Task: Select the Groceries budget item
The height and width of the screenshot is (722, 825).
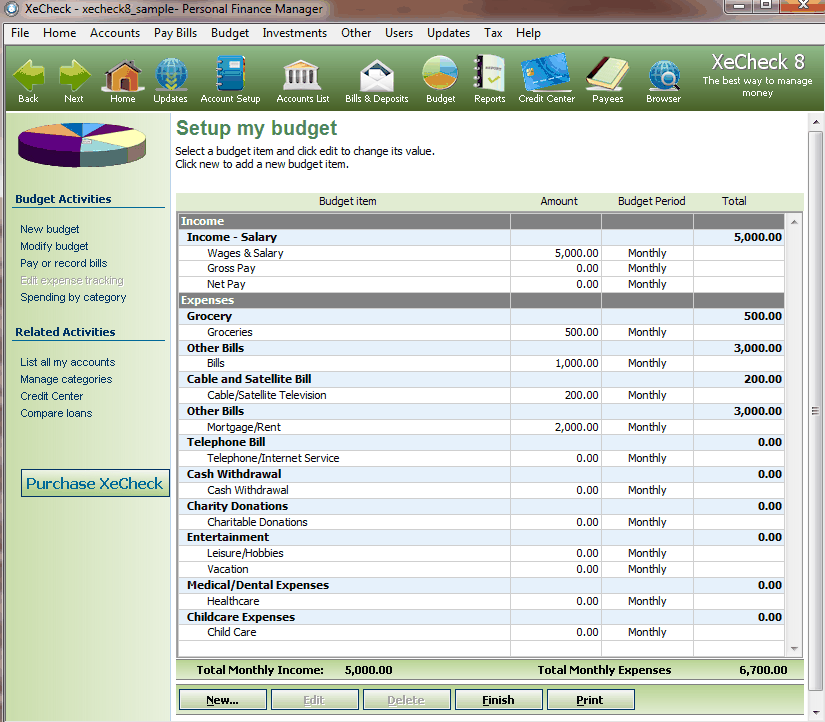Action: tap(481, 332)
